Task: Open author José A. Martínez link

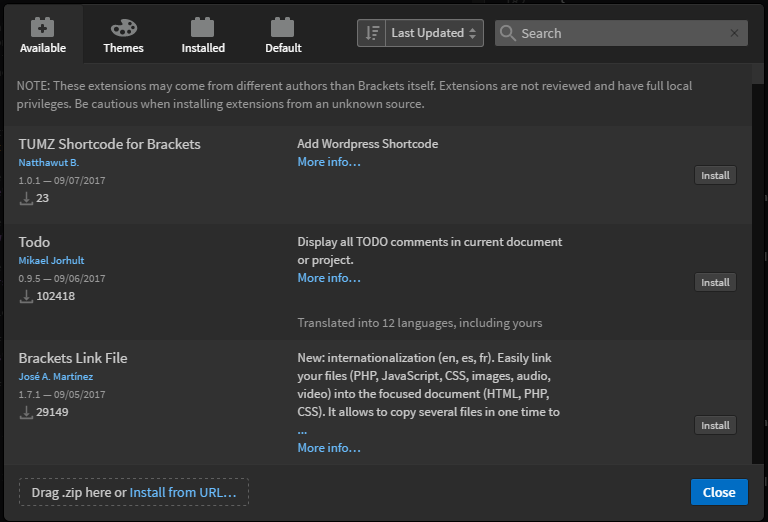Action: [x=58, y=377]
